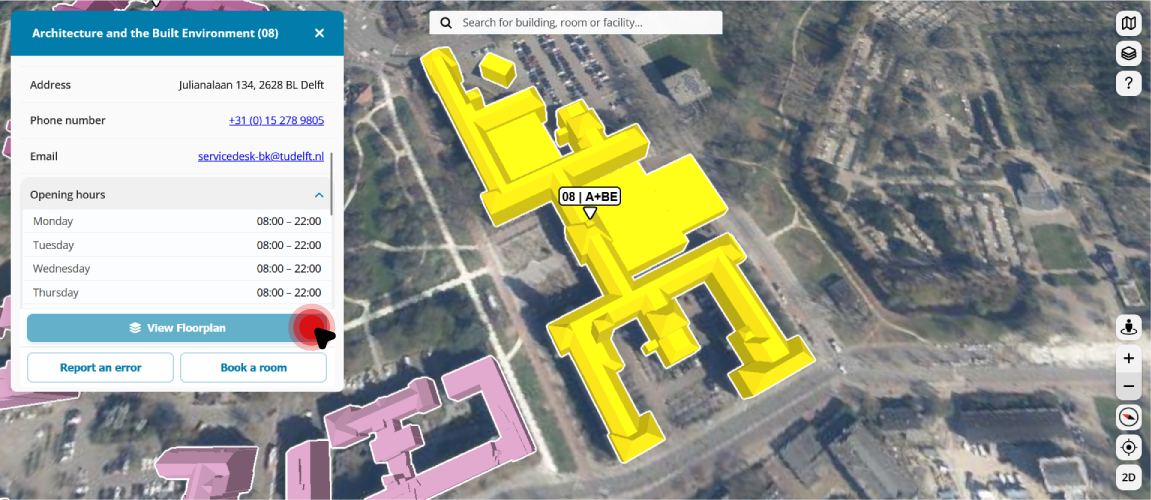The height and width of the screenshot is (500, 1151).
Task: Click the info panel scrollbar
Action: (333, 184)
